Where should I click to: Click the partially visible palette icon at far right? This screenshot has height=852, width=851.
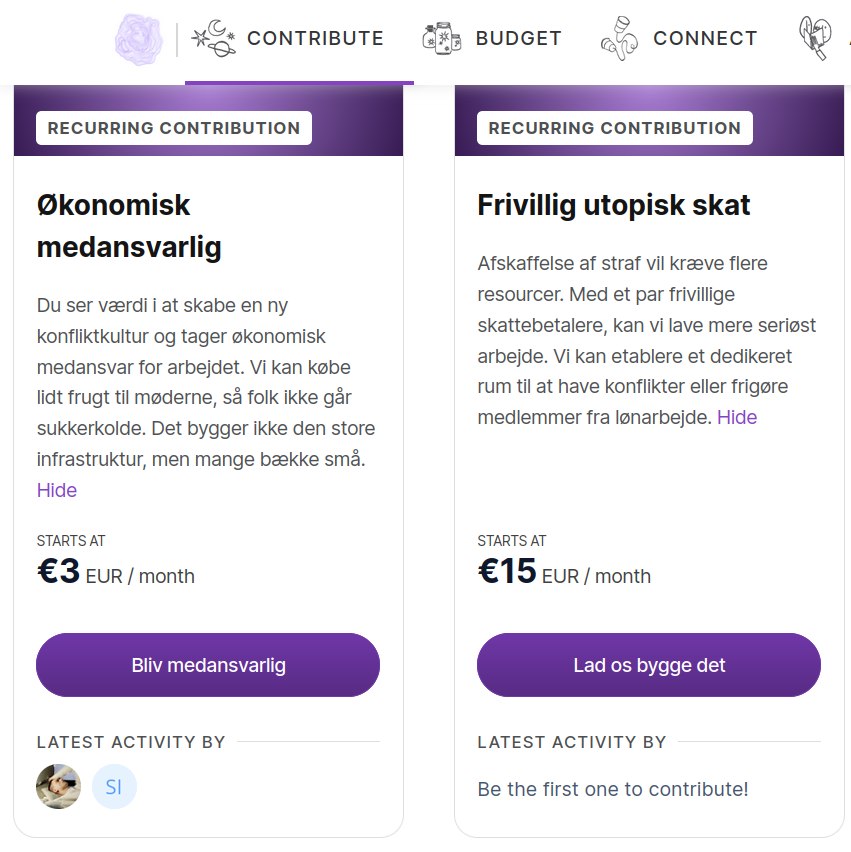point(814,39)
